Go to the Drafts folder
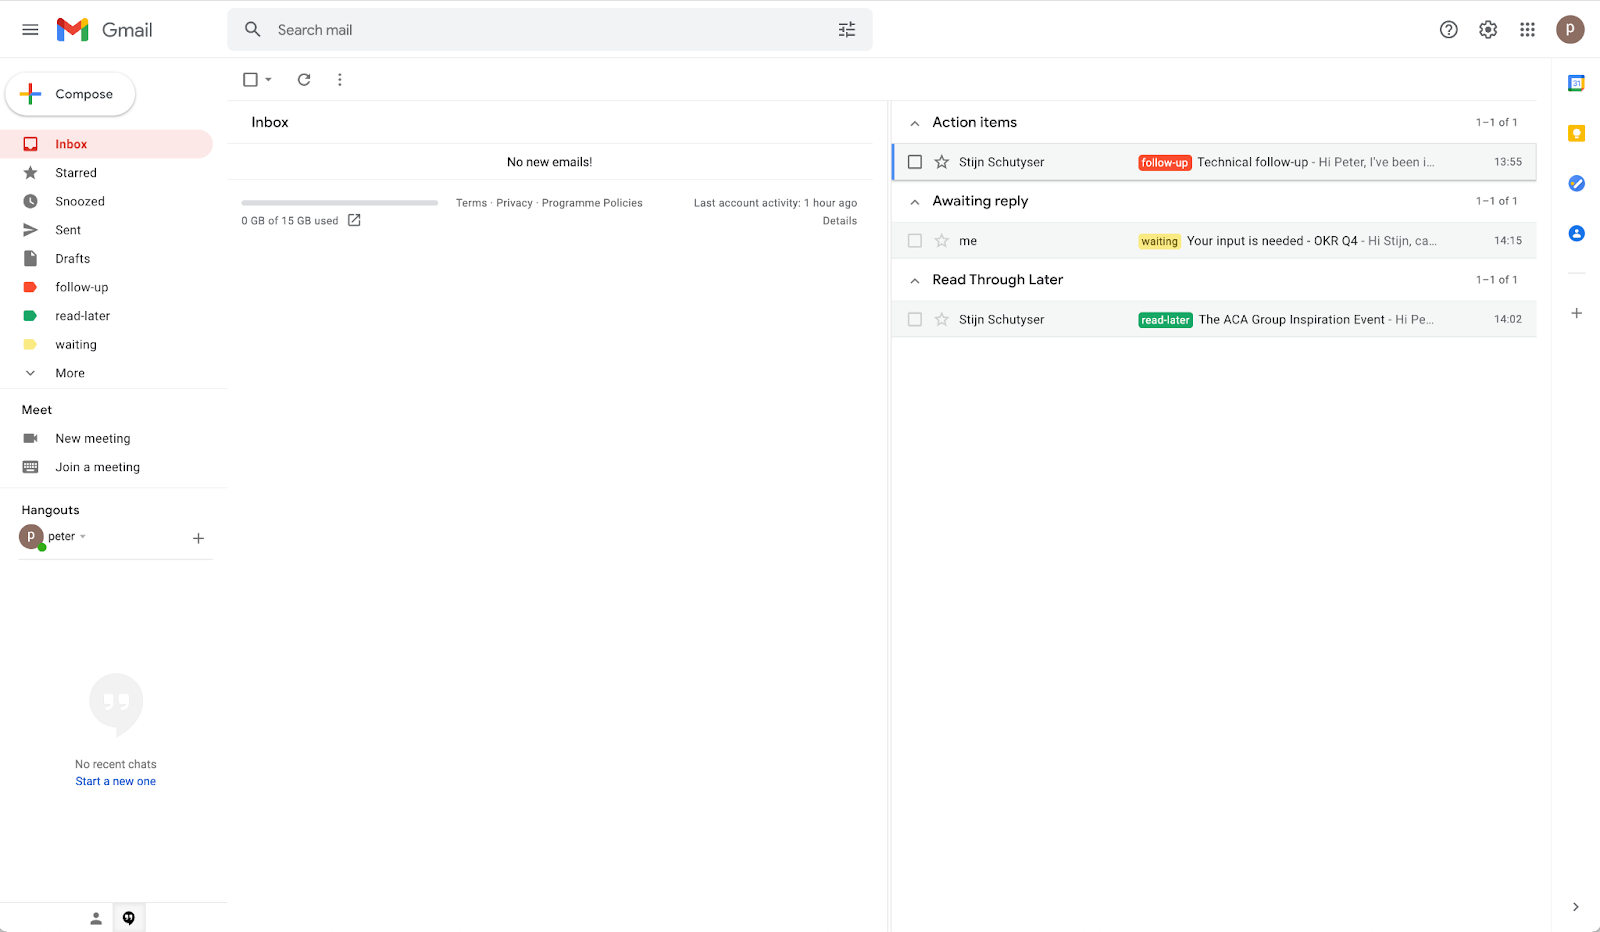The width and height of the screenshot is (1600, 932). tap(73, 259)
